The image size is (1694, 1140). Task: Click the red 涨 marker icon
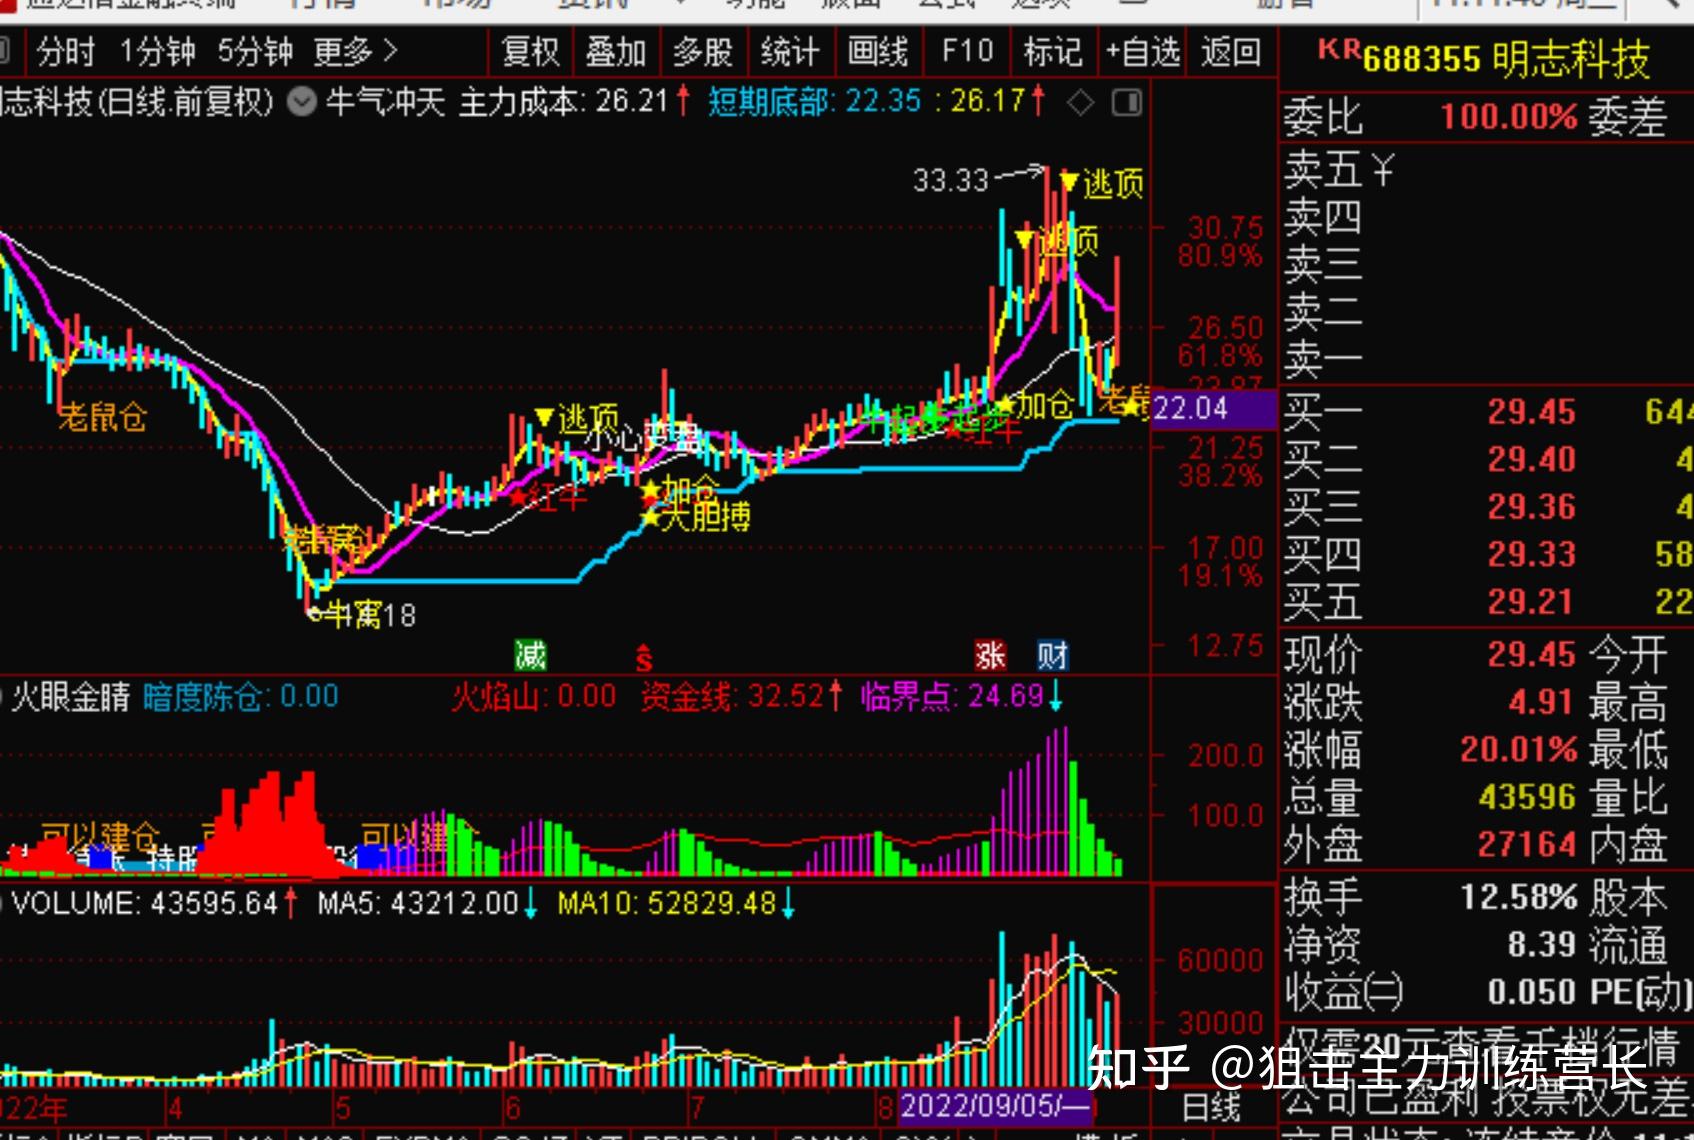[990, 656]
